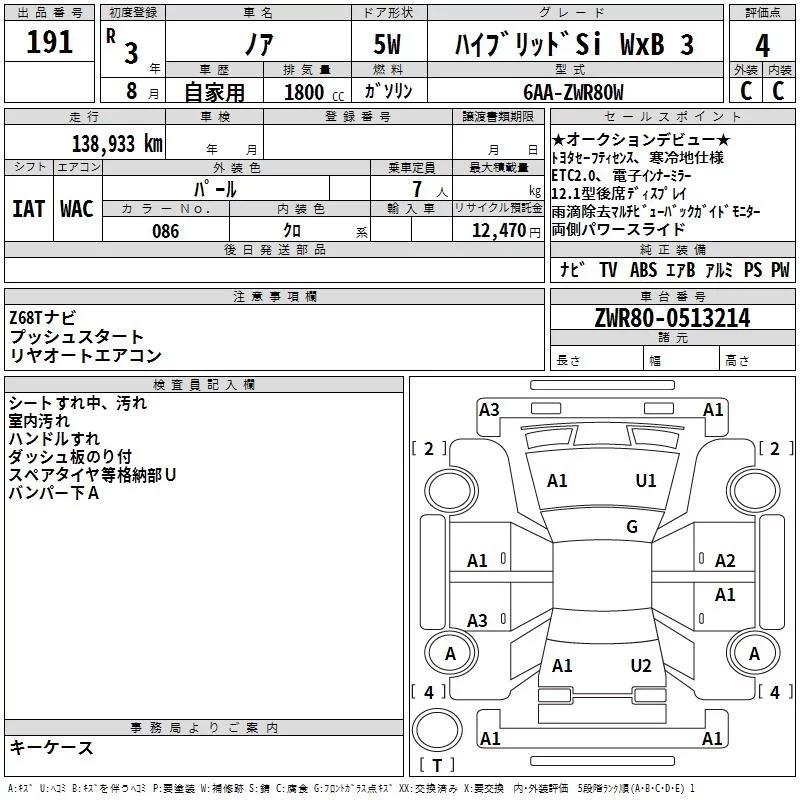Select the rear-left wheel marked A
800x800 pixels.
click(451, 653)
